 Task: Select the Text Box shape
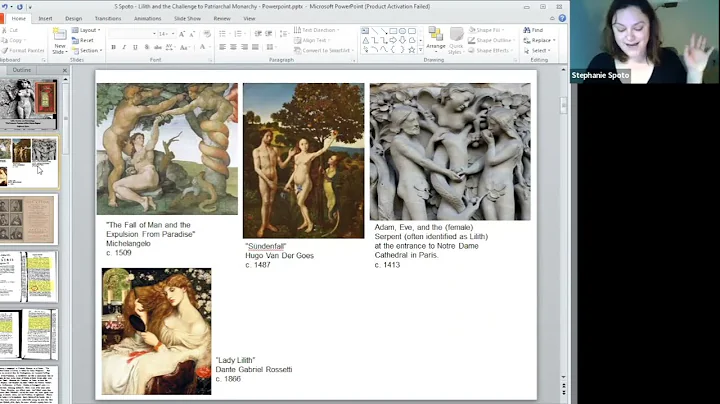pos(365,31)
